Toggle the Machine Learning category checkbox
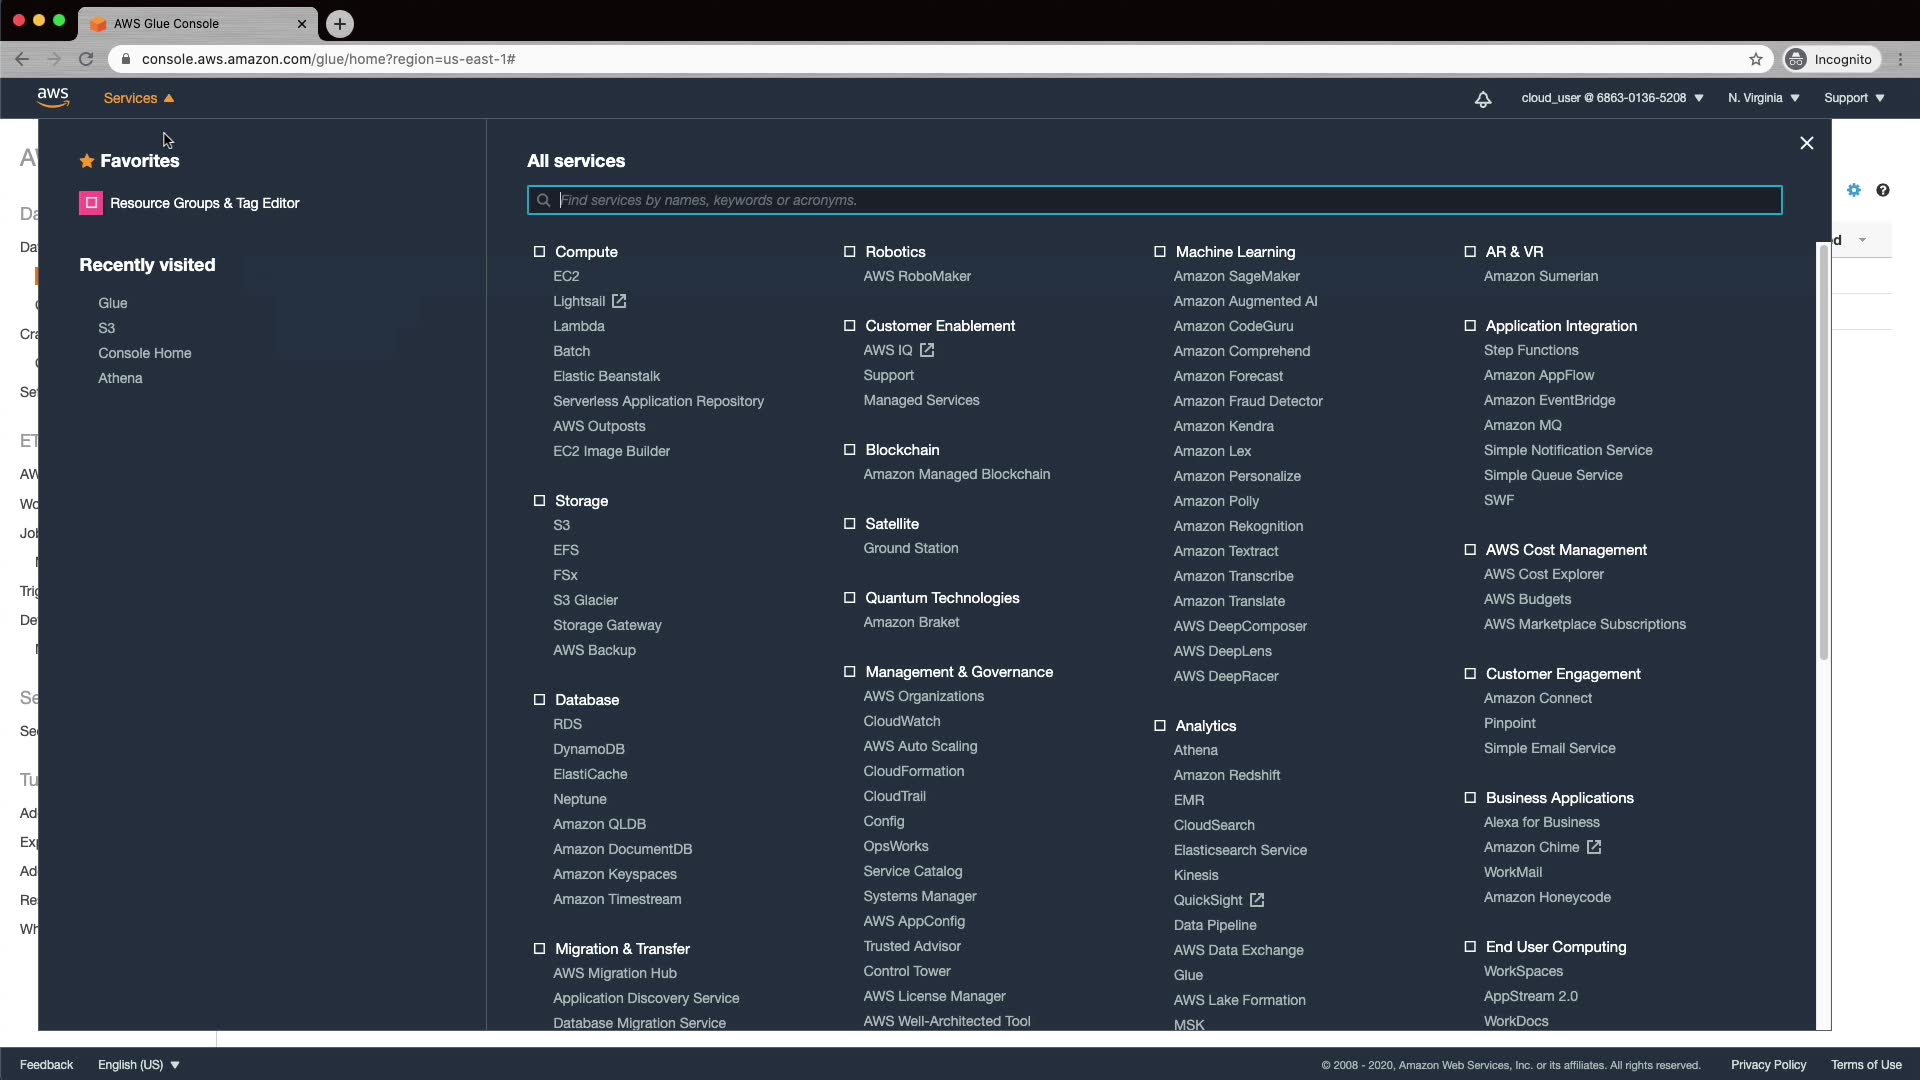 [1160, 252]
